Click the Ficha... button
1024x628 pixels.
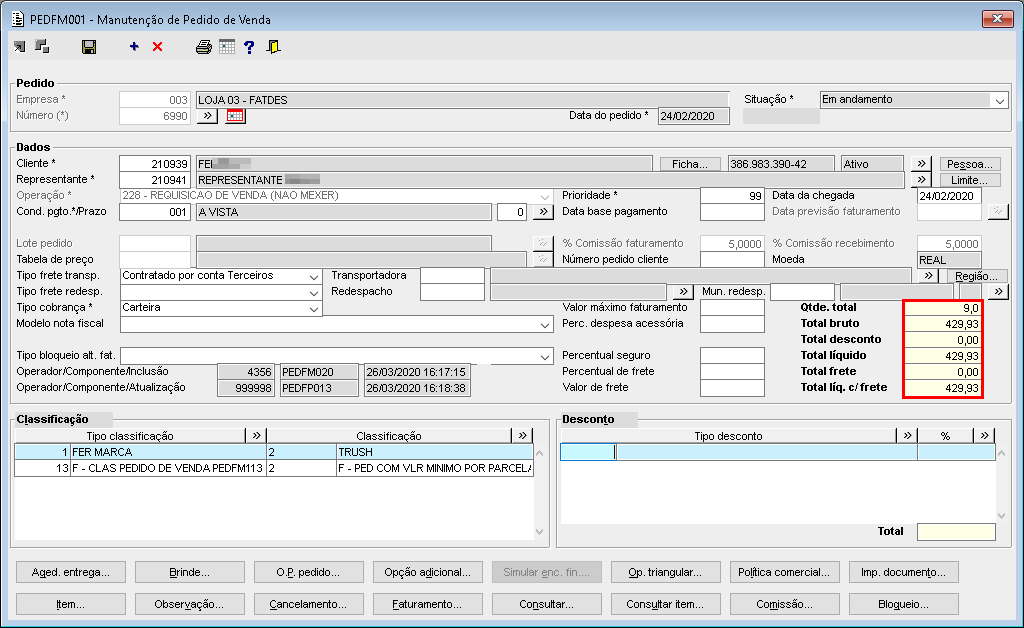tap(689, 164)
